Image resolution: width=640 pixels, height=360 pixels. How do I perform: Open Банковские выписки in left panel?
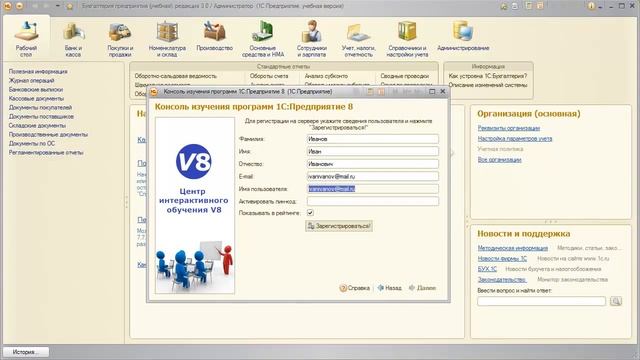tap(36, 89)
